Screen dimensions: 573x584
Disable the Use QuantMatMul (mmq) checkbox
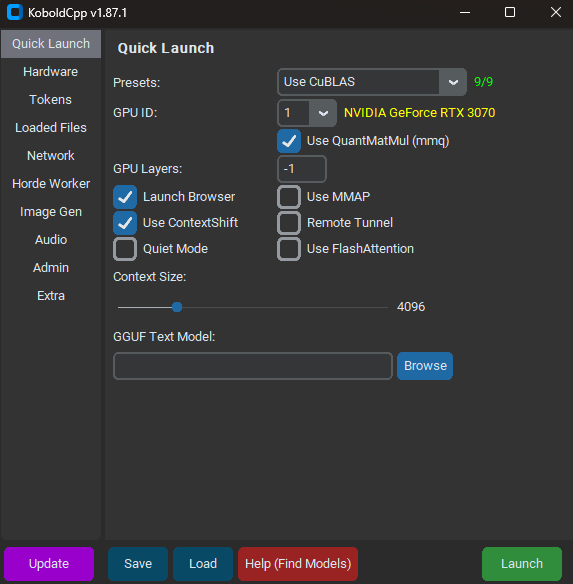[x=289, y=141]
